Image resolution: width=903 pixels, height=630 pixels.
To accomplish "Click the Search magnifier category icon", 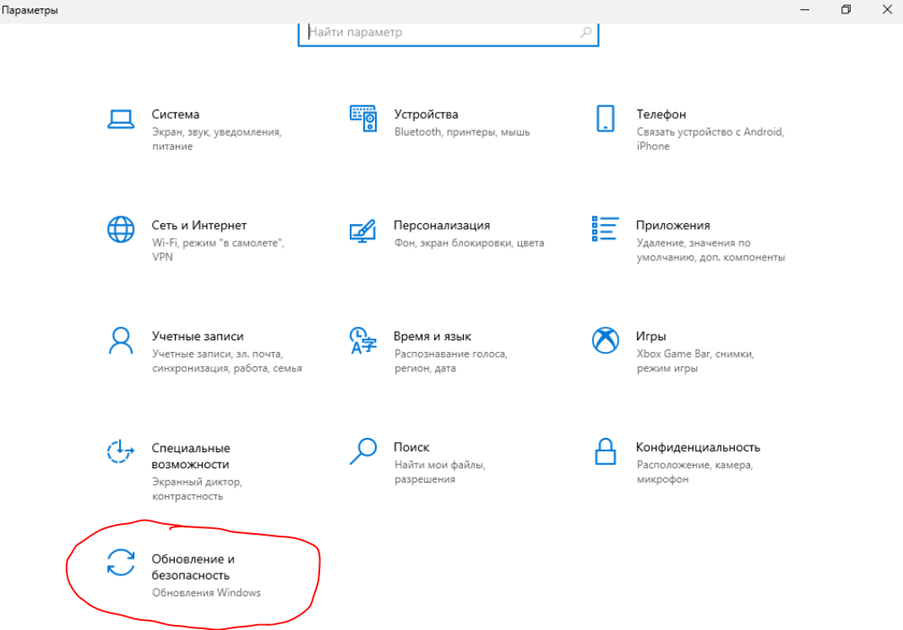I will 363,451.
